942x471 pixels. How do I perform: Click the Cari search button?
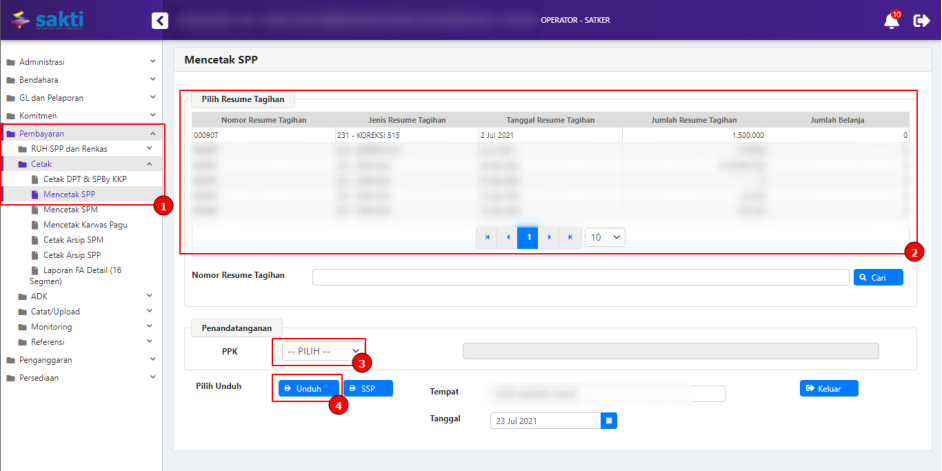[x=877, y=277]
